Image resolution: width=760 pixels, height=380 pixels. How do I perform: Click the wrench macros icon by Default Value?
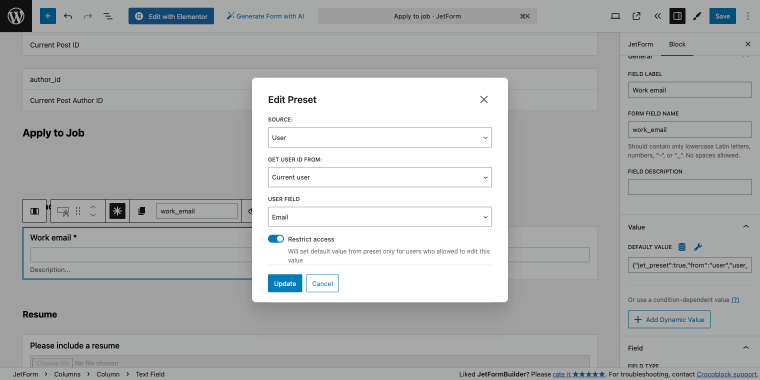point(697,247)
